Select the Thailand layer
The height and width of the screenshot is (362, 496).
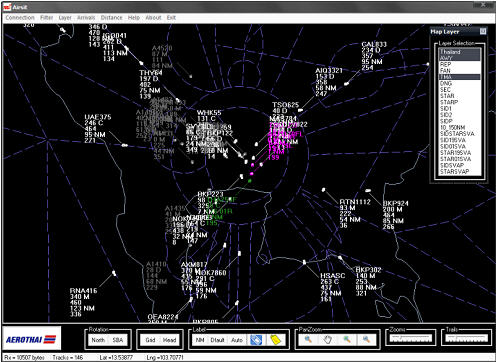pos(460,52)
